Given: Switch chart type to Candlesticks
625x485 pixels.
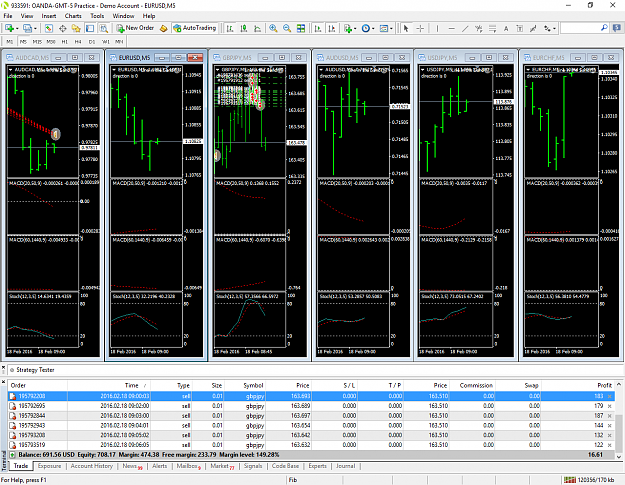Looking at the screenshot, I should [x=244, y=28].
